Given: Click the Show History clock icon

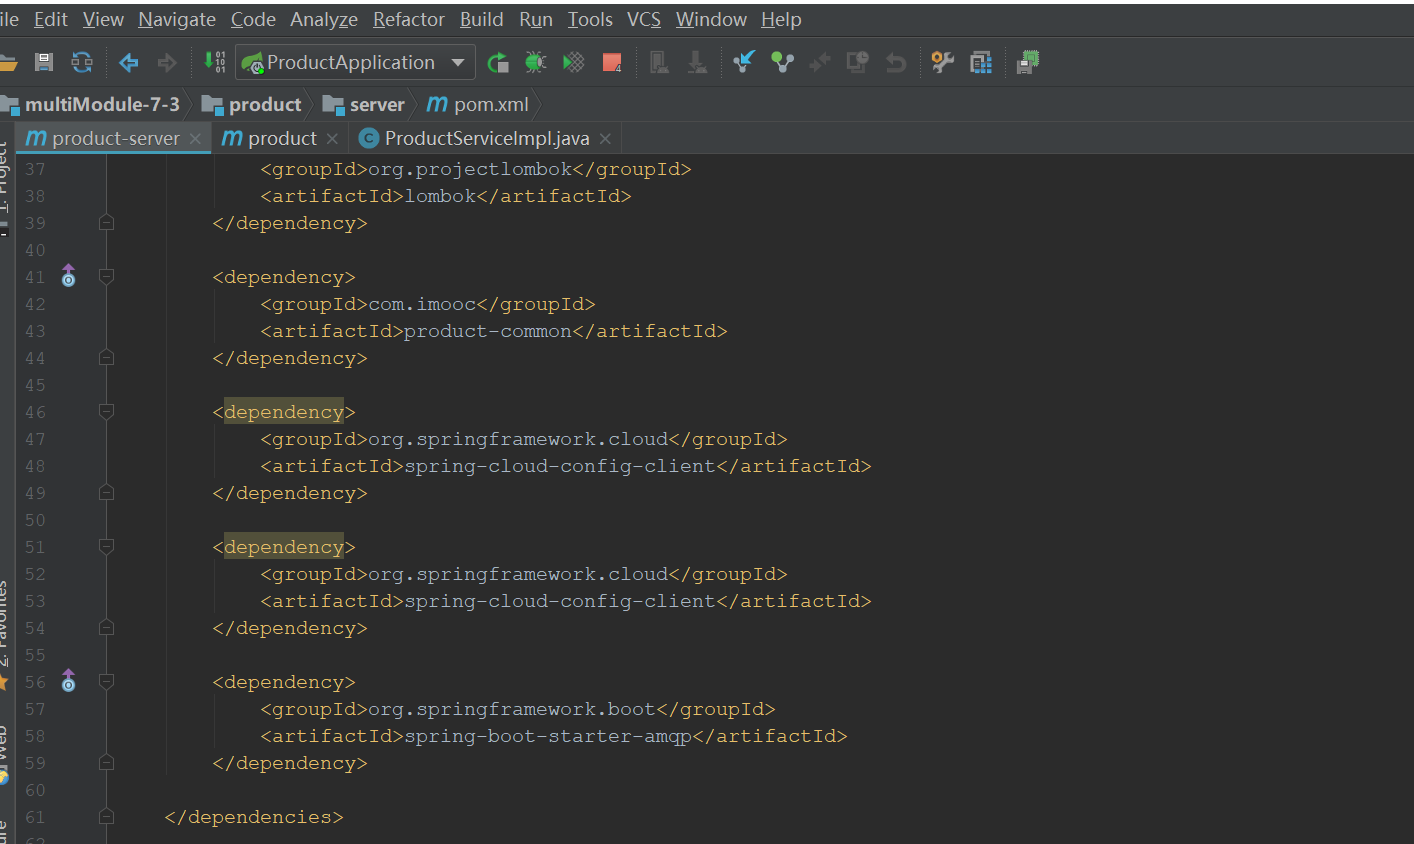Looking at the screenshot, I should 858,62.
